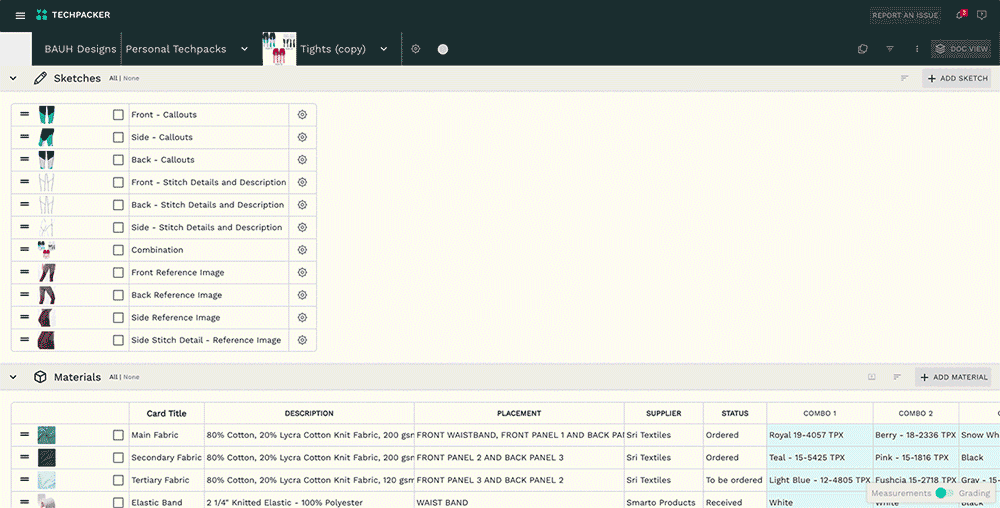Screen dimensions: 1000x508
Task: Click the Add Sketch button
Action: point(957,78)
